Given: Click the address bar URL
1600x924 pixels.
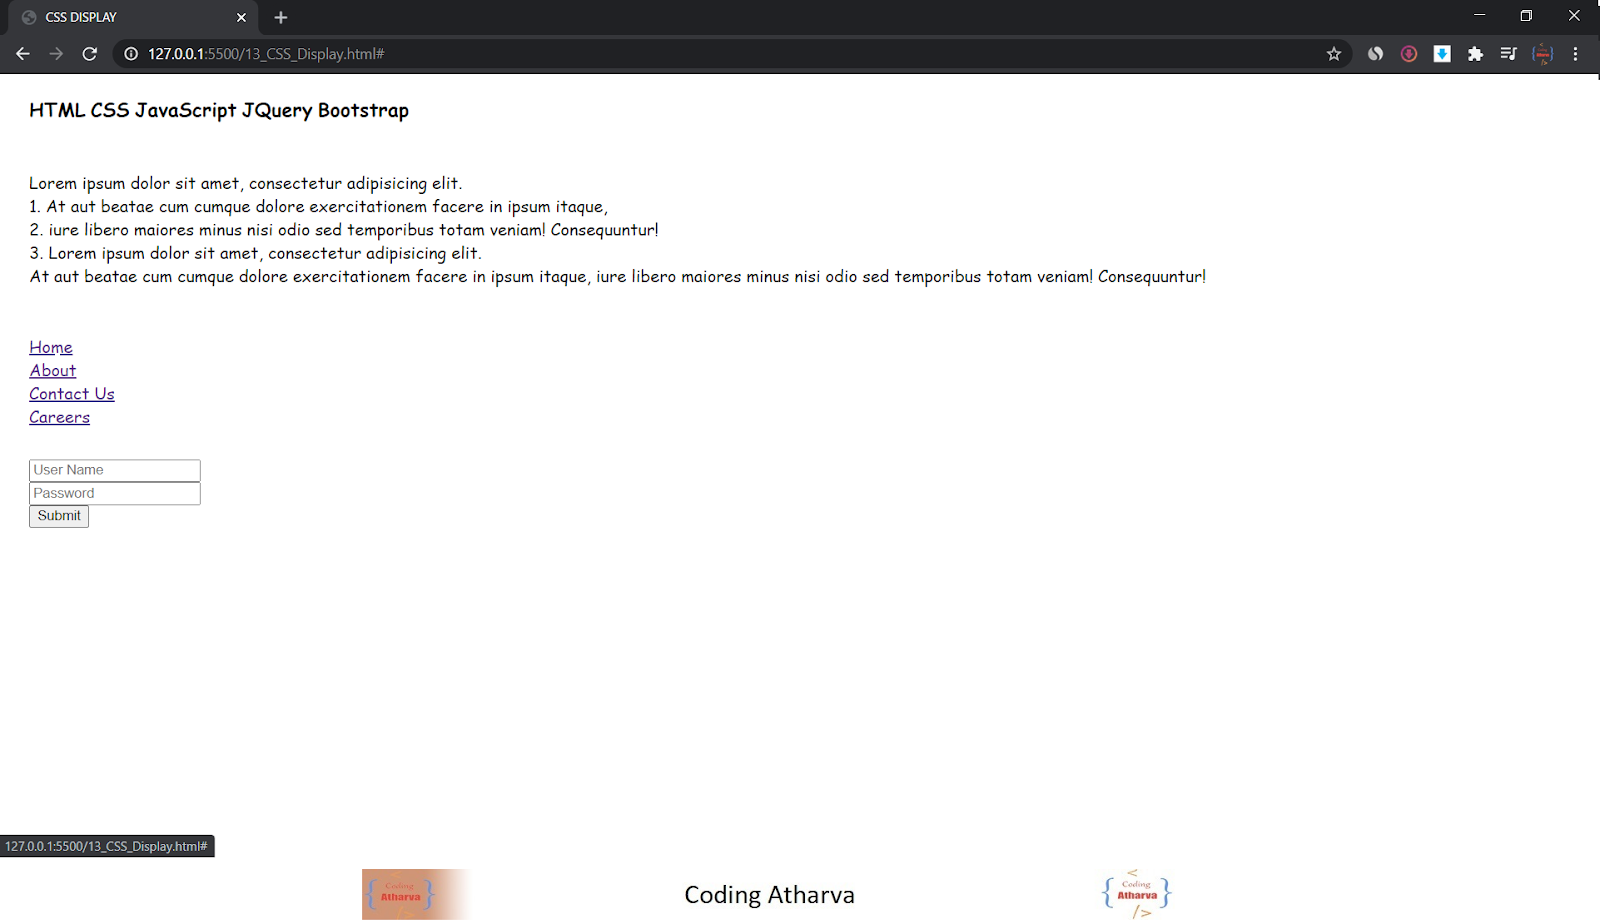Looking at the screenshot, I should pos(265,53).
